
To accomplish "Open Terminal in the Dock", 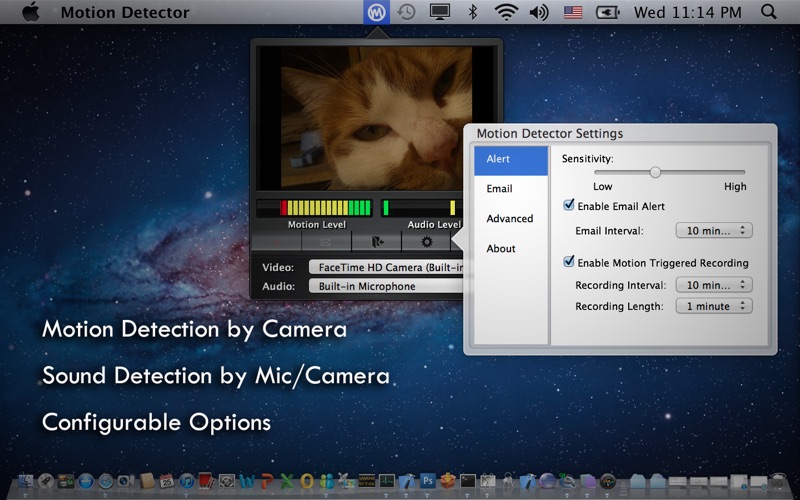I will point(468,481).
